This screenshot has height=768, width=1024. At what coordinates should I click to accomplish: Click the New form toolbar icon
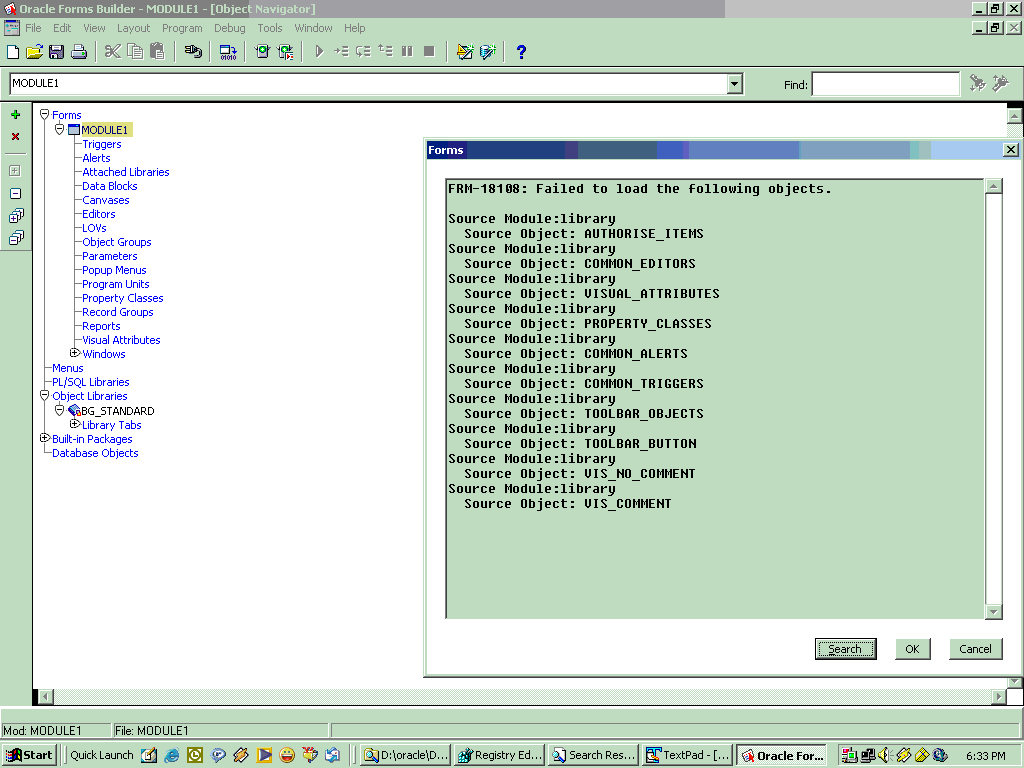coord(13,52)
